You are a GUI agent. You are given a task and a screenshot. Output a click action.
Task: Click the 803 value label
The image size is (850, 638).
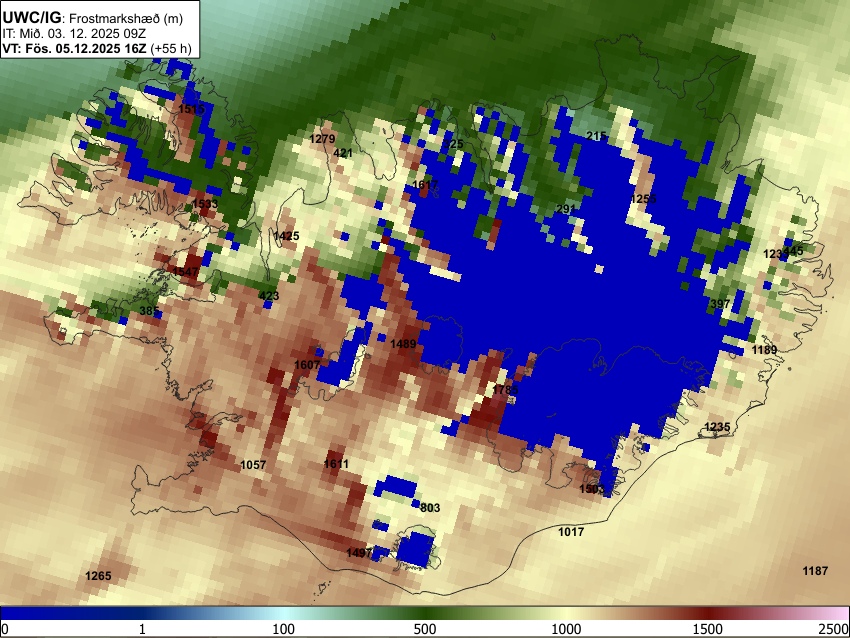pyautogui.click(x=430, y=508)
